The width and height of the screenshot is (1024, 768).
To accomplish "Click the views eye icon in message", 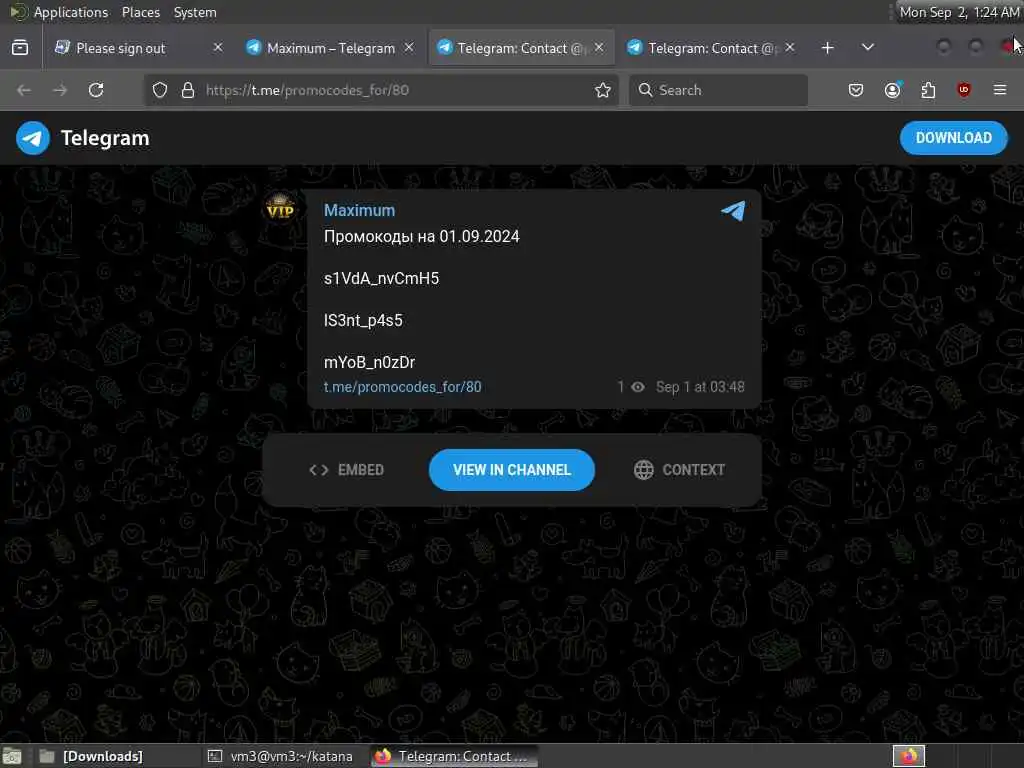I will [x=638, y=387].
